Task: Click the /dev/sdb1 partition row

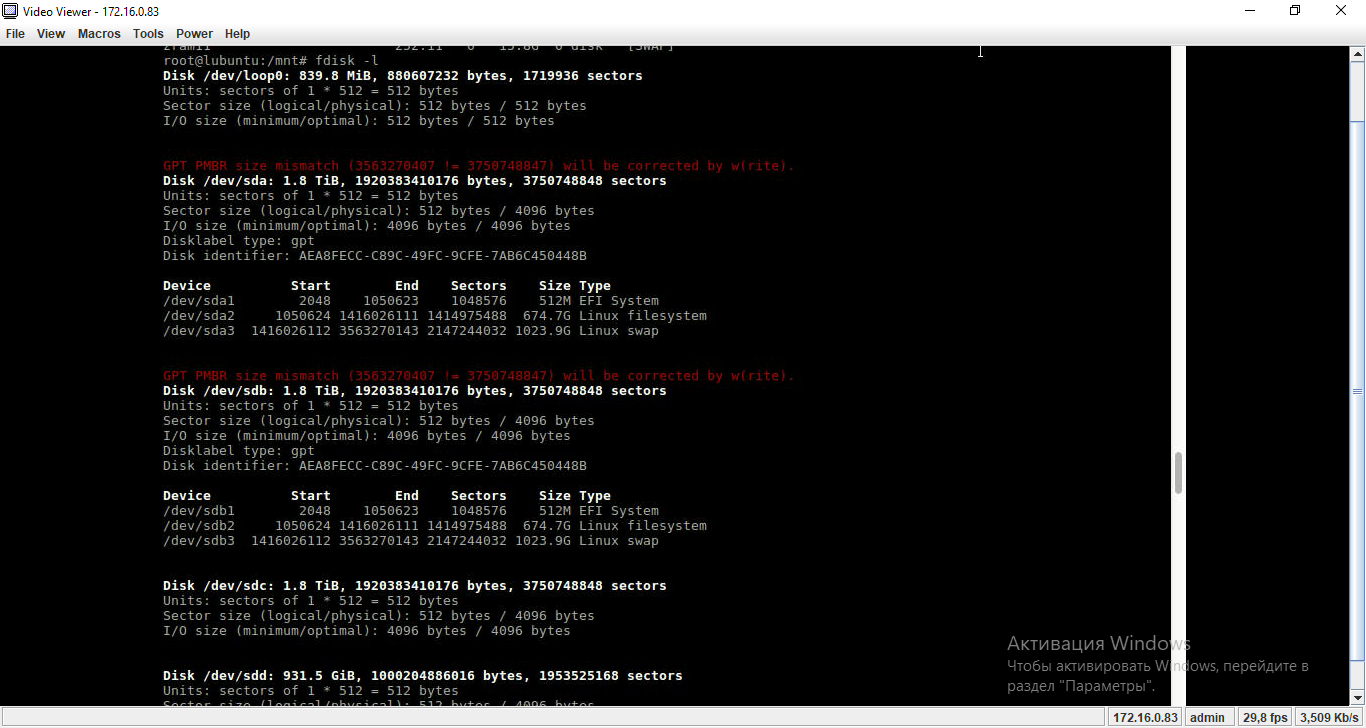Action: click(411, 511)
